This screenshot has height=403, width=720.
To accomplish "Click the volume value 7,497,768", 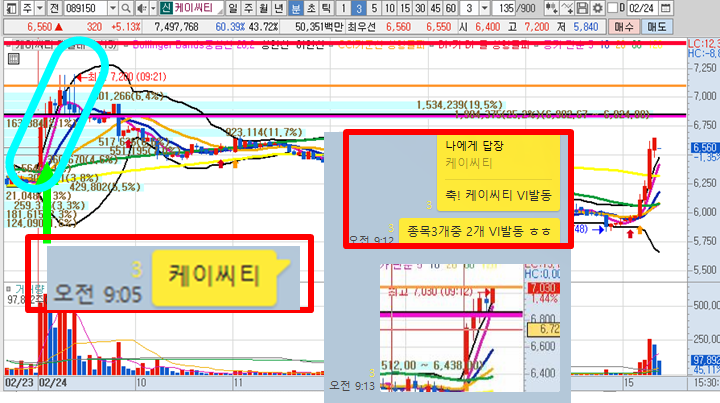I will [176, 27].
